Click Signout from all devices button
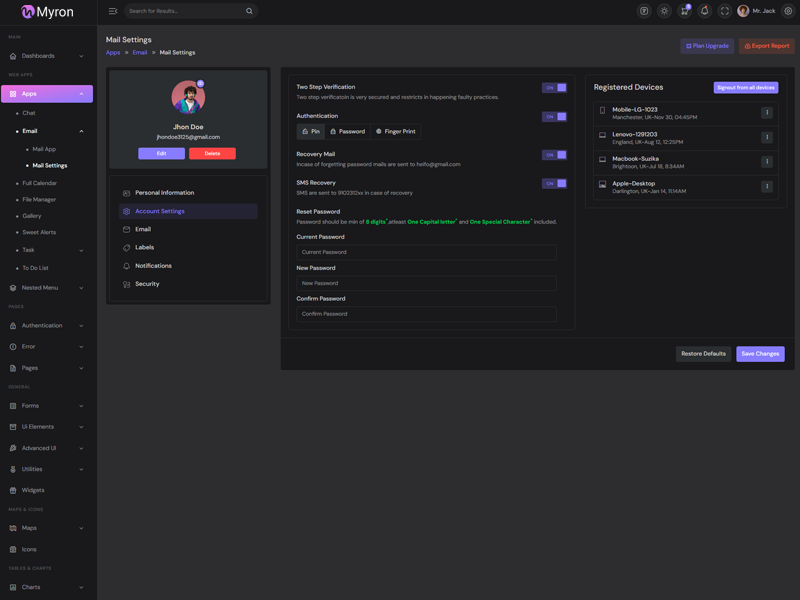This screenshot has height=600, width=800. tap(746, 88)
